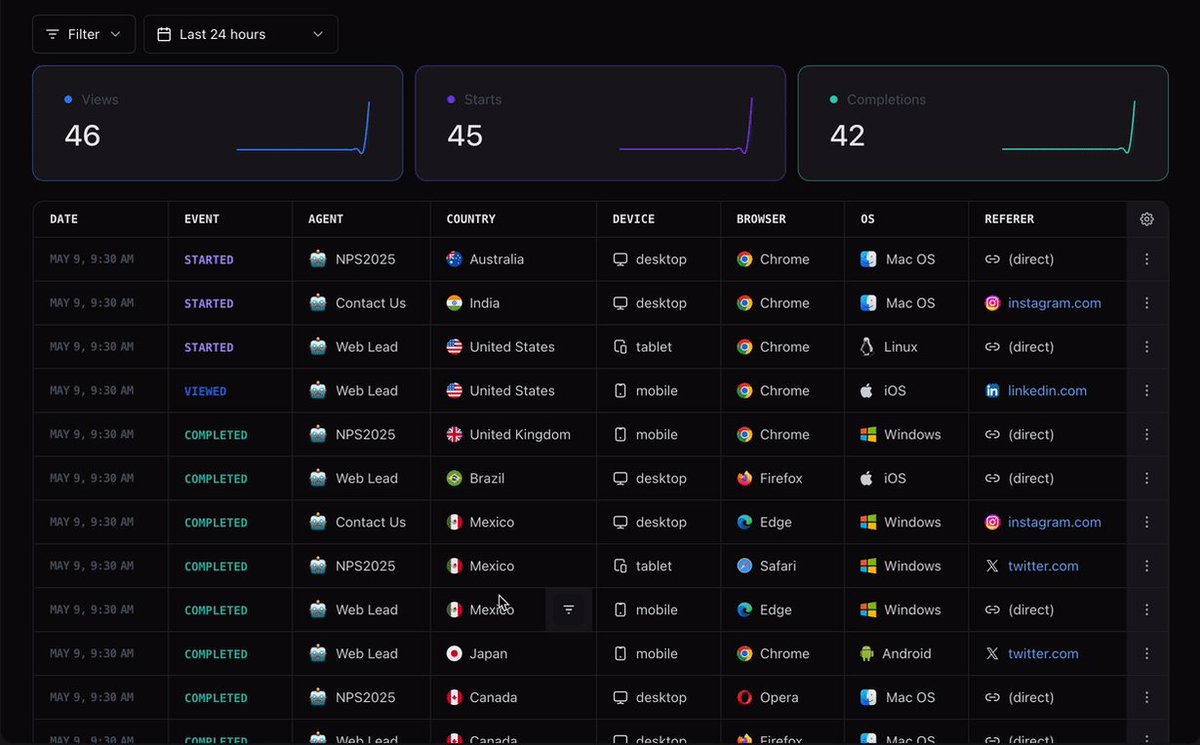The image size is (1200, 745).
Task: Select the Completions stat card
Action: (983, 123)
